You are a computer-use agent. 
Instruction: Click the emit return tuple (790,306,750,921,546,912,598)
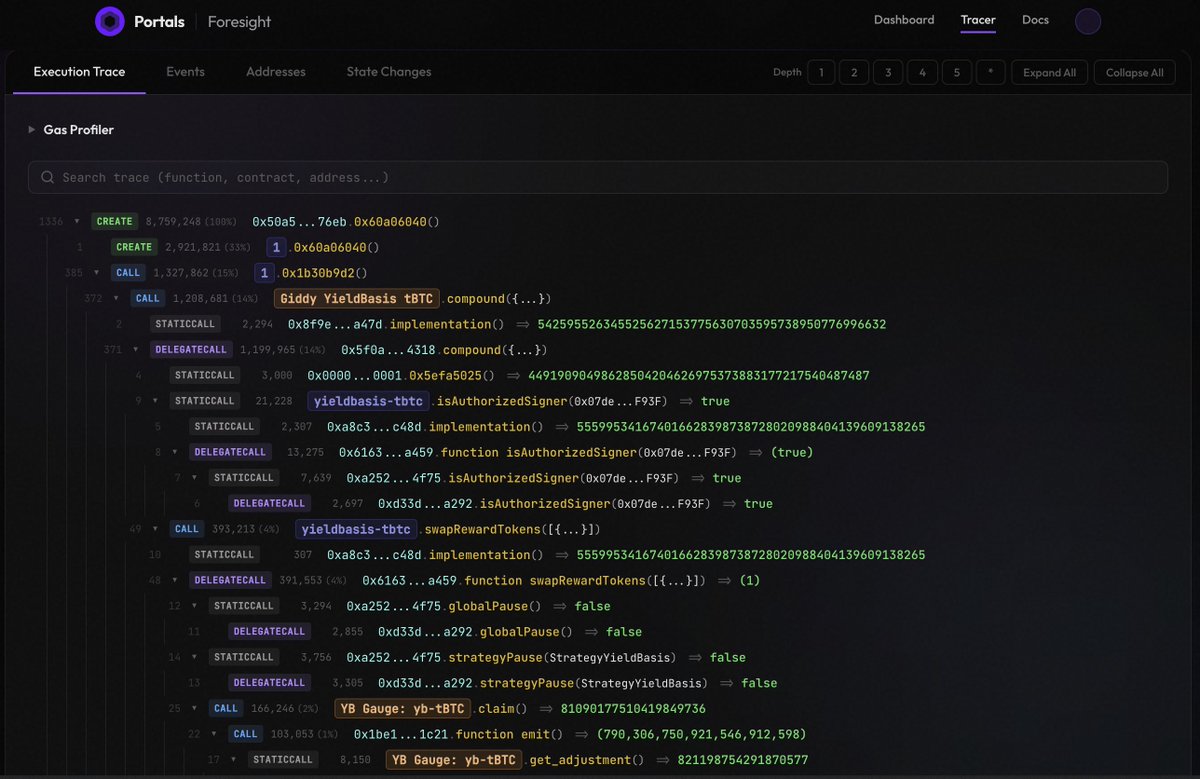coord(701,734)
